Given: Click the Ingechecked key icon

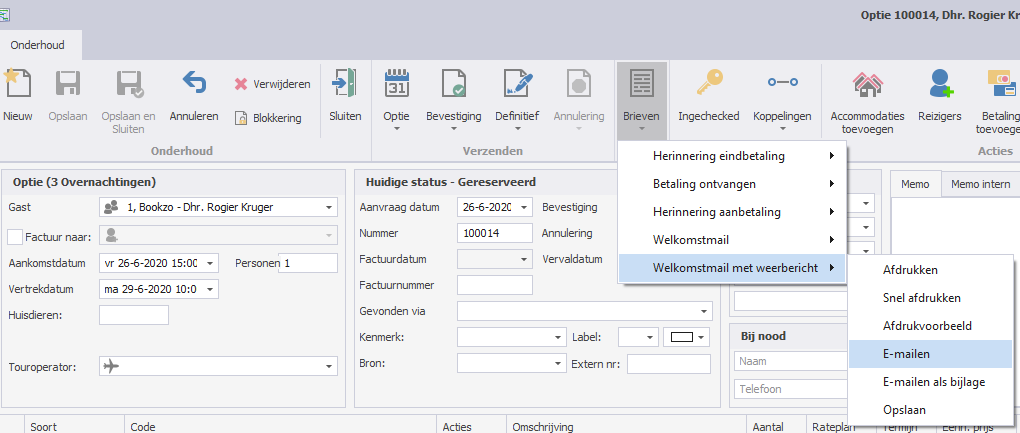Looking at the screenshot, I should point(709,83).
